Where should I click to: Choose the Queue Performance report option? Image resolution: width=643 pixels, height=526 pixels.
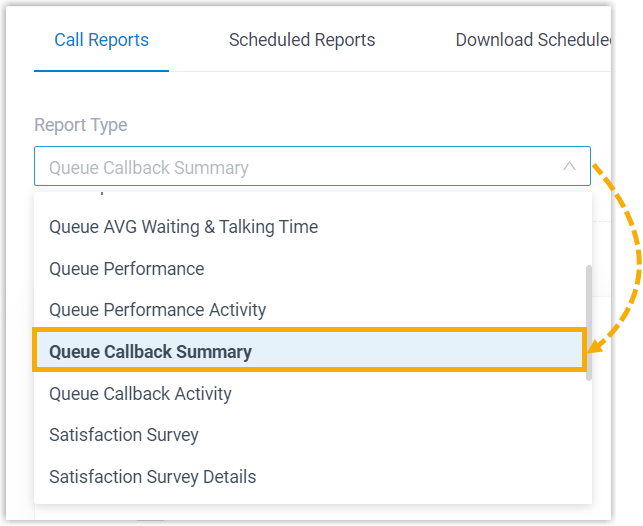[126, 269]
